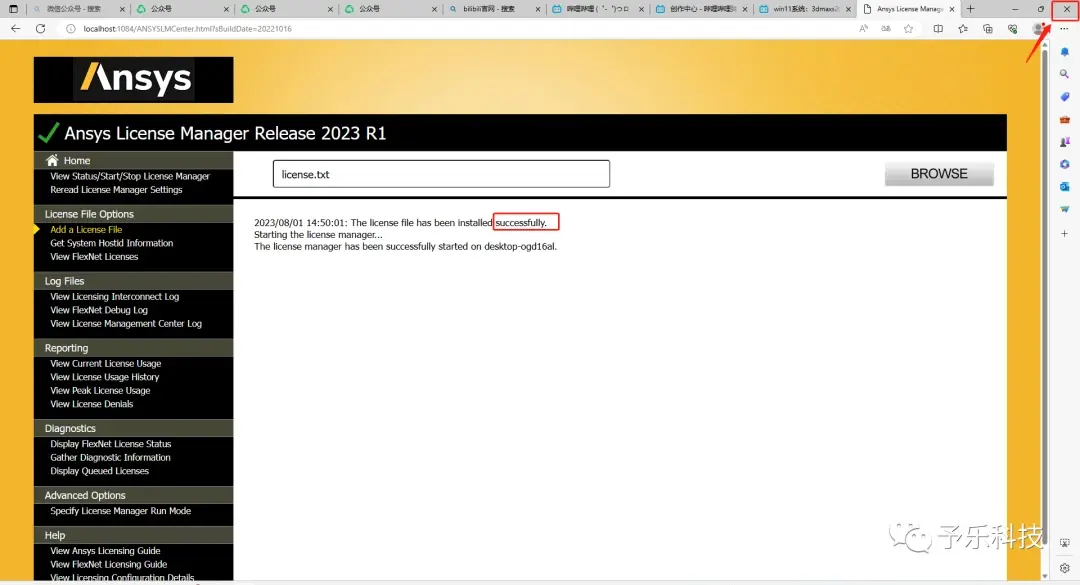Open View FlexNet Licensing Guide

tap(108, 564)
